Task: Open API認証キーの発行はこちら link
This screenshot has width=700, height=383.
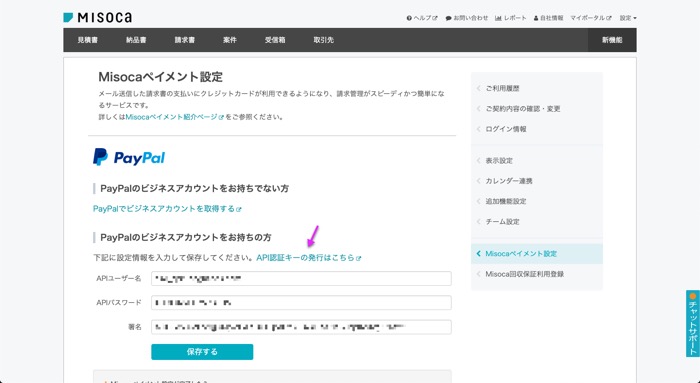Action: point(308,258)
